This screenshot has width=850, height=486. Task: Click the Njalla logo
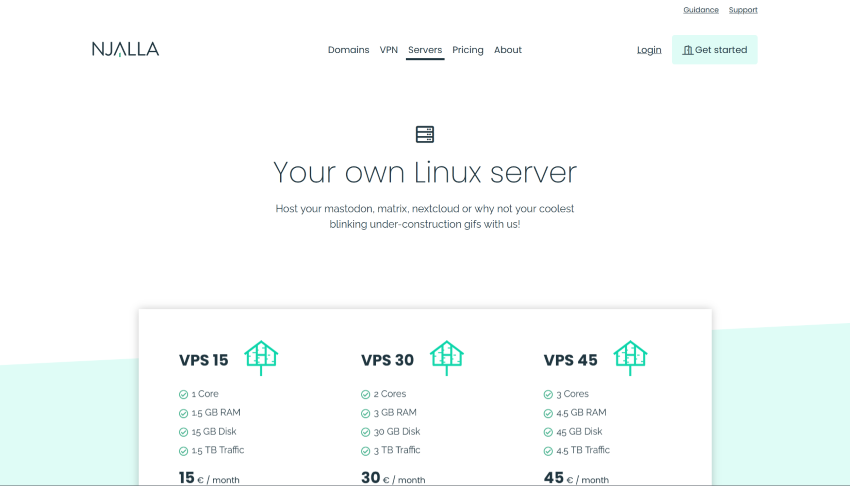[x=125, y=49]
